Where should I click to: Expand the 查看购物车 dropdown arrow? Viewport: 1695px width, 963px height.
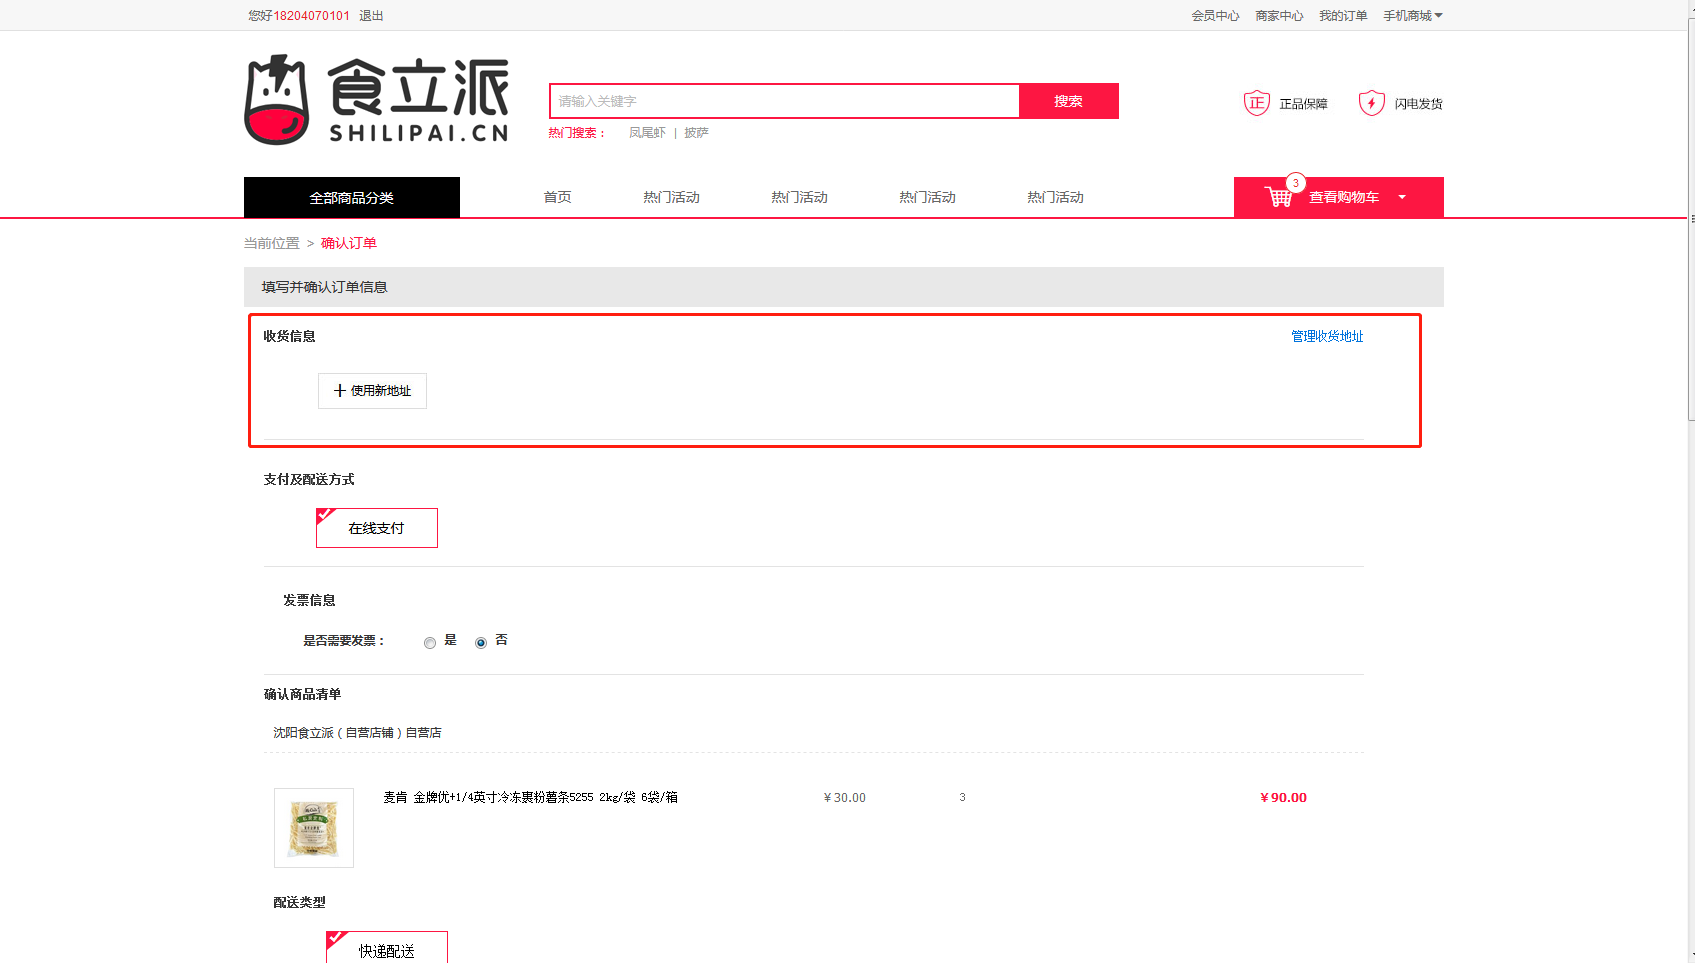click(1402, 197)
